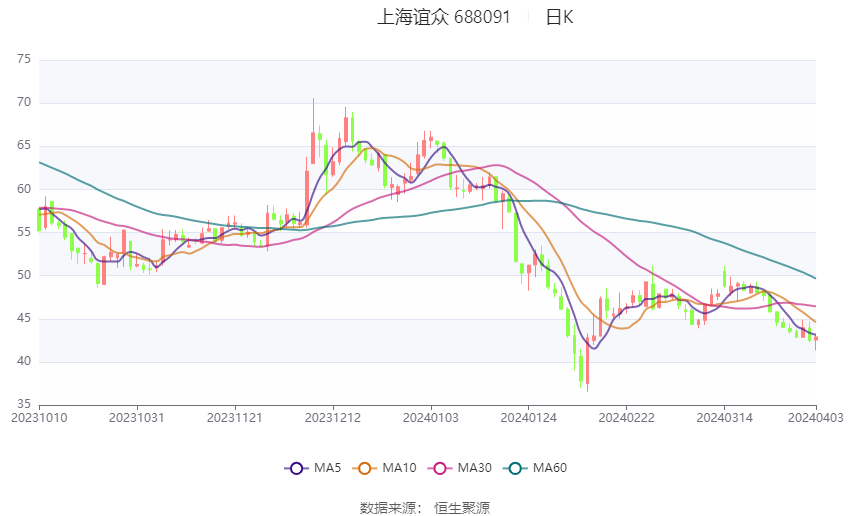Click the 20231212 date axis label
Viewport: 850px width, 516px height.
(x=333, y=418)
